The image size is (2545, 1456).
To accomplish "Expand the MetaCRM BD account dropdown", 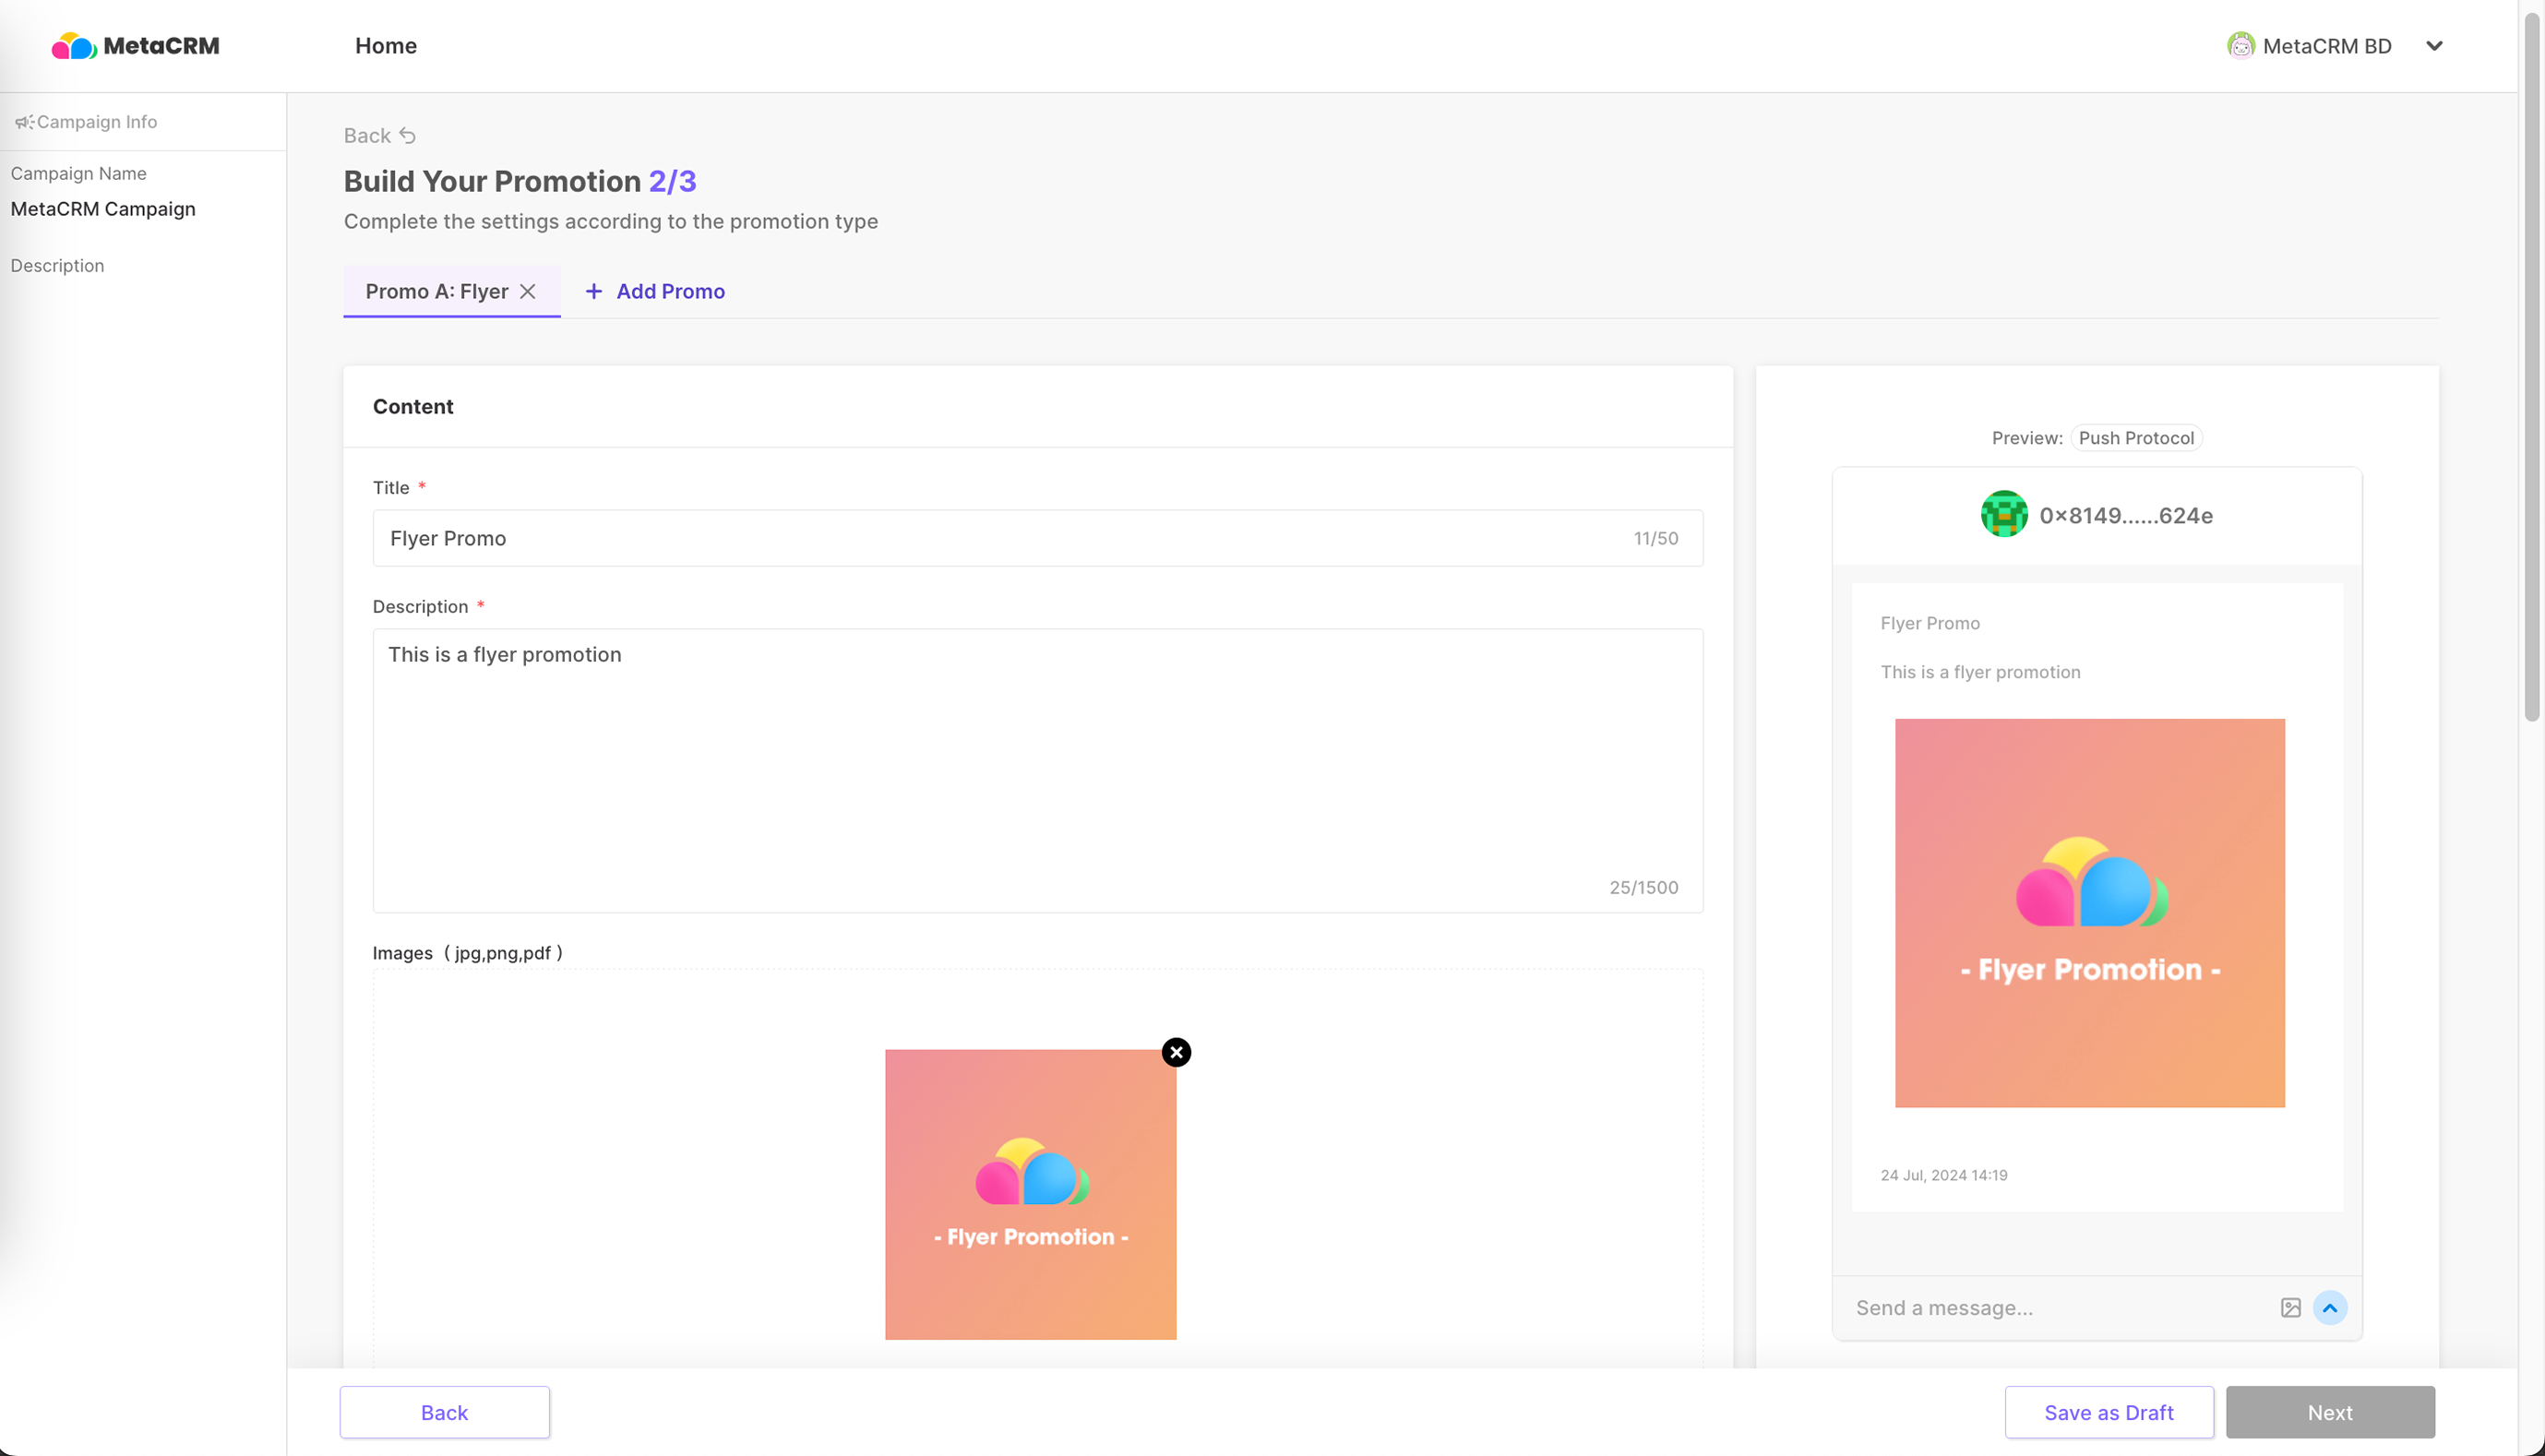I will 2434,46.
